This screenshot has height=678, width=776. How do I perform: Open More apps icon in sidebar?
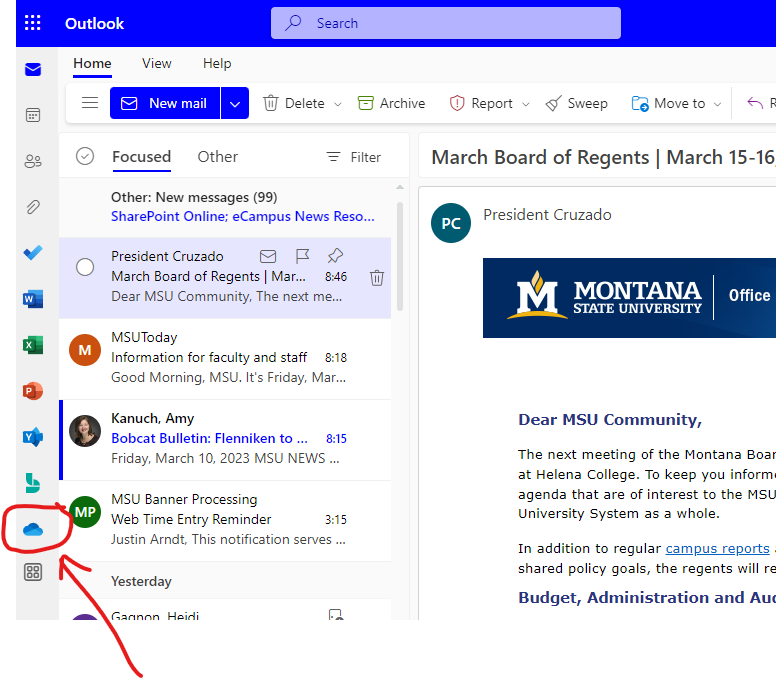coord(33,573)
